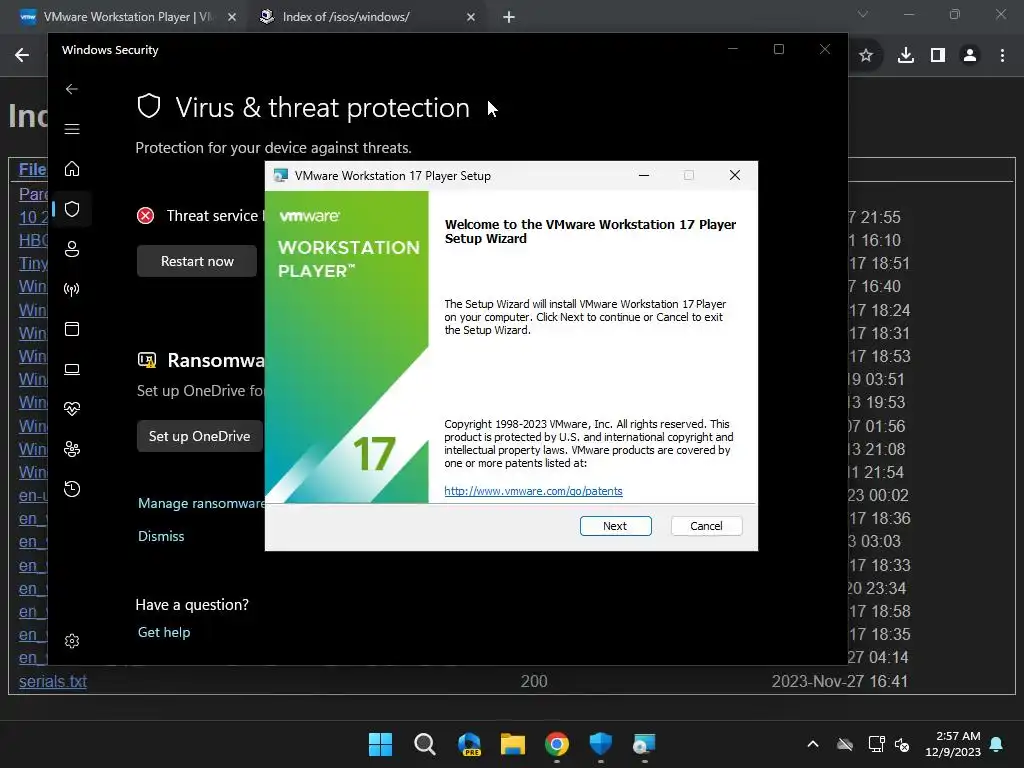The width and height of the screenshot is (1024, 768).
Task: Bookmark this page with star icon
Action: coord(866,56)
